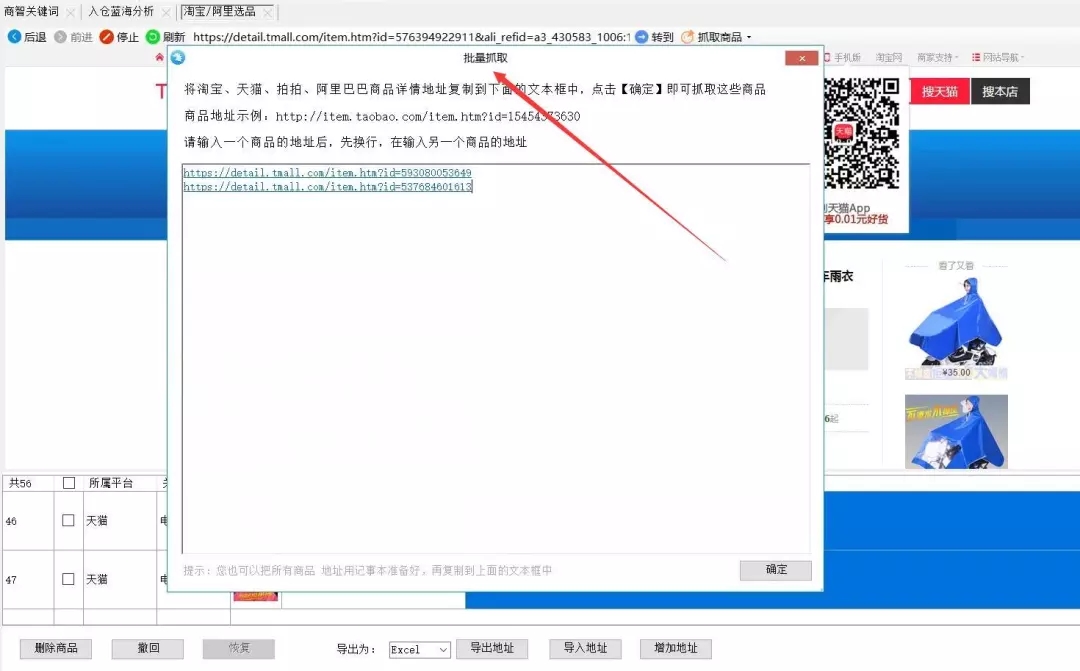The height and width of the screenshot is (671, 1080).
Task: Click the 搜本店 button
Action: [1000, 92]
